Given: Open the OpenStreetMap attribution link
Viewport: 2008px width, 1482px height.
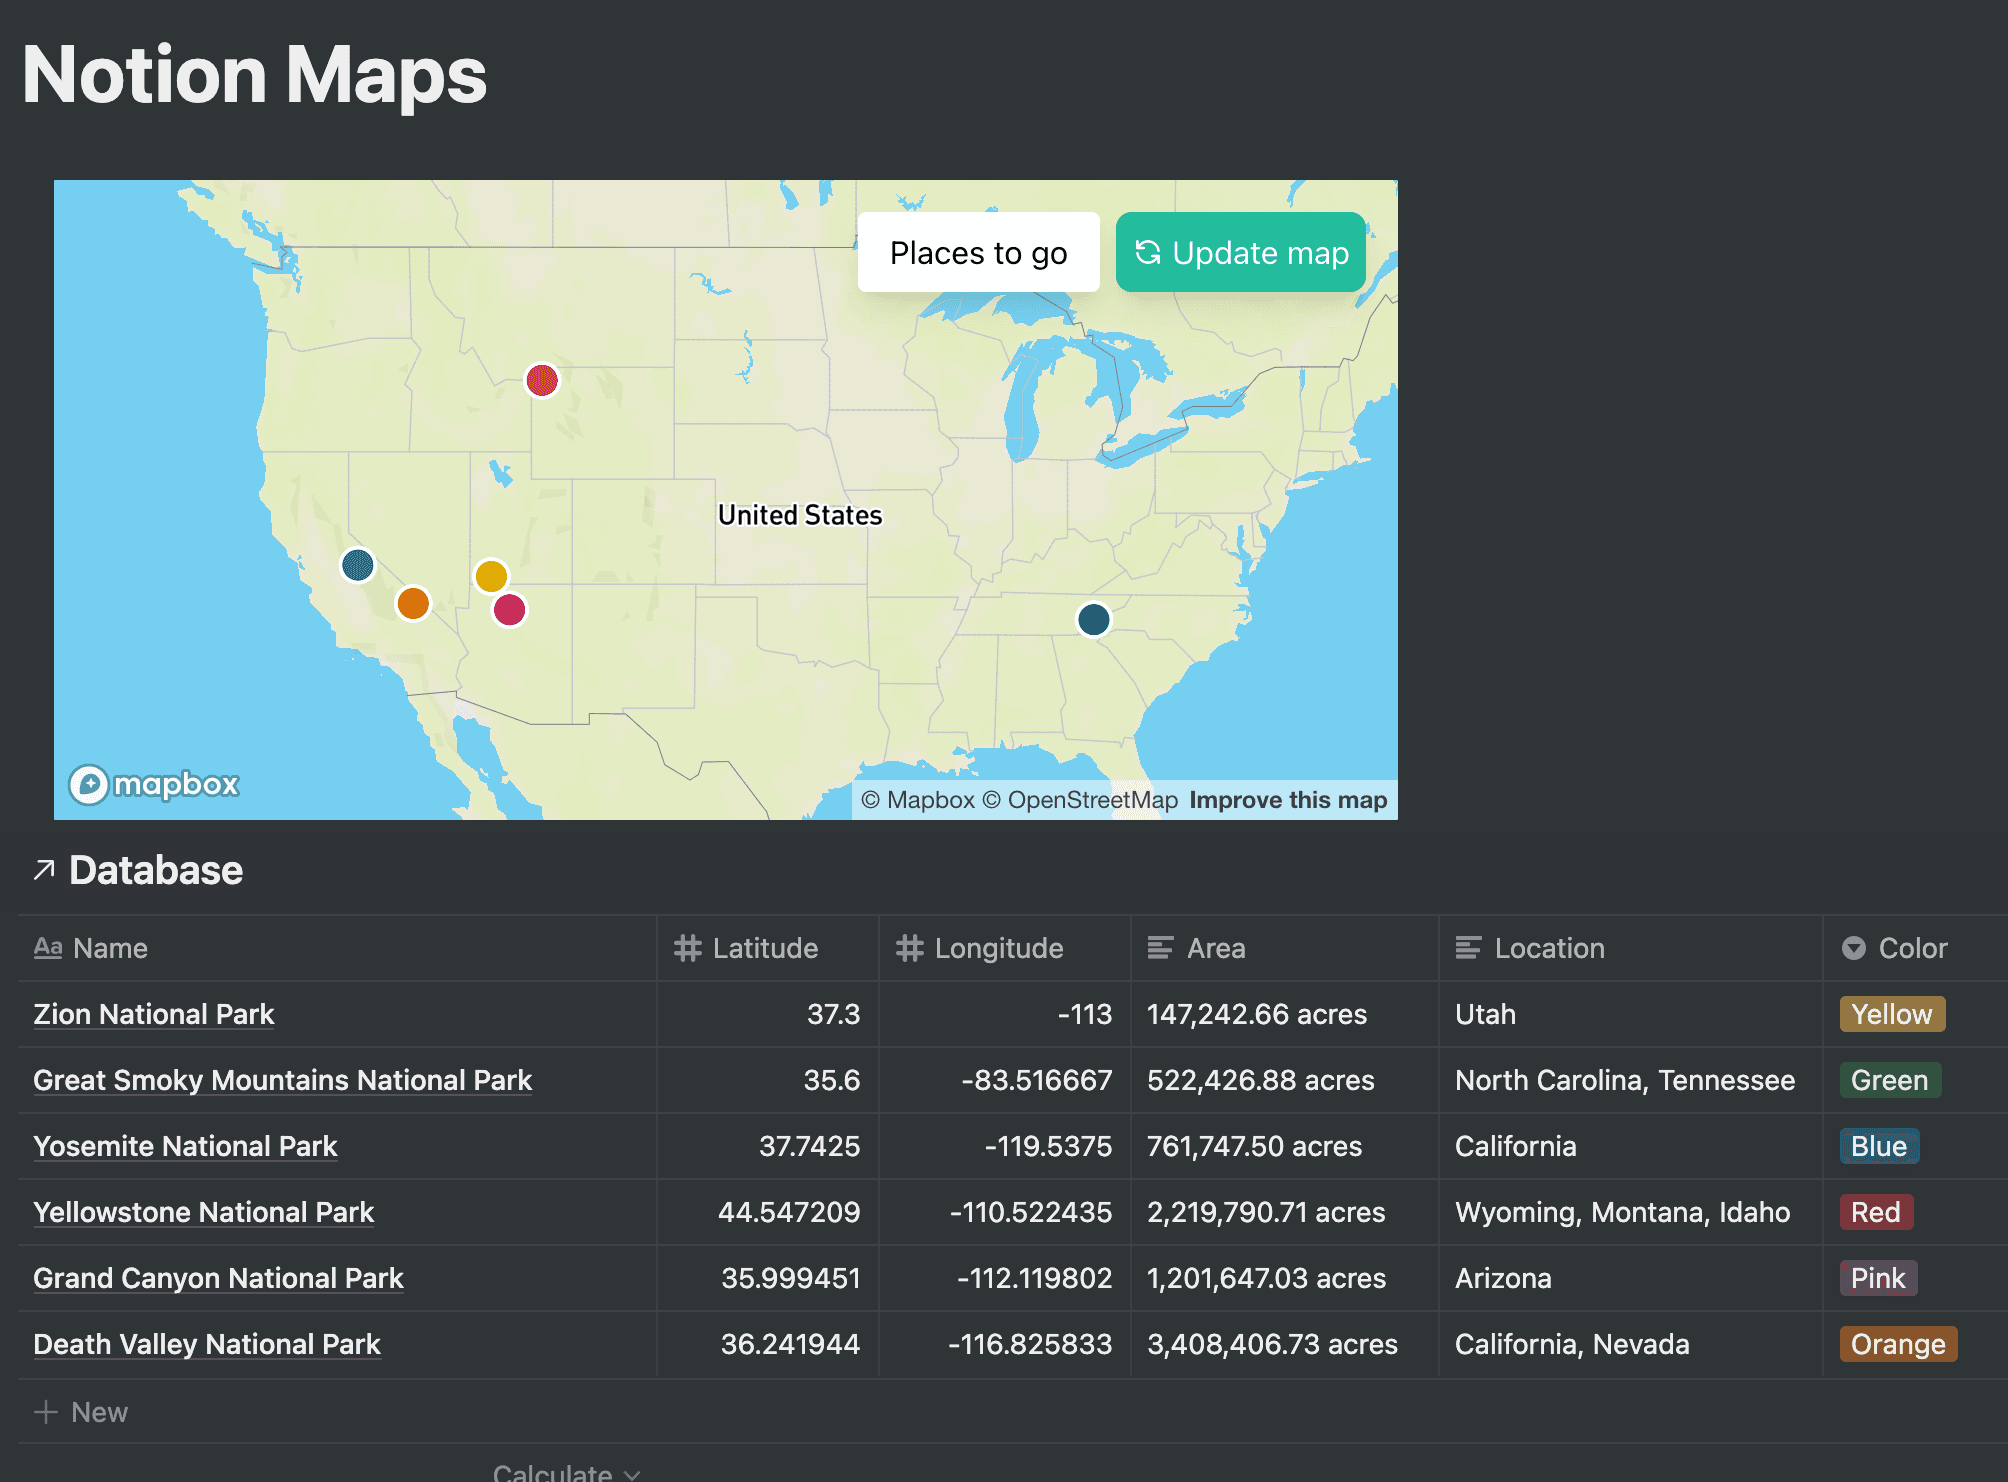Looking at the screenshot, I should (x=1080, y=800).
